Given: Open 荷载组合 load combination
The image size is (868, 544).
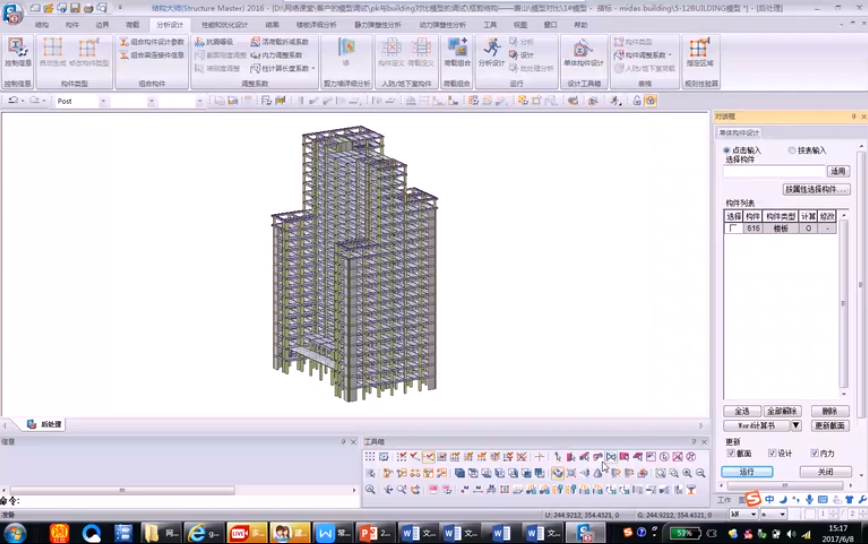Looking at the screenshot, I should coord(457,53).
